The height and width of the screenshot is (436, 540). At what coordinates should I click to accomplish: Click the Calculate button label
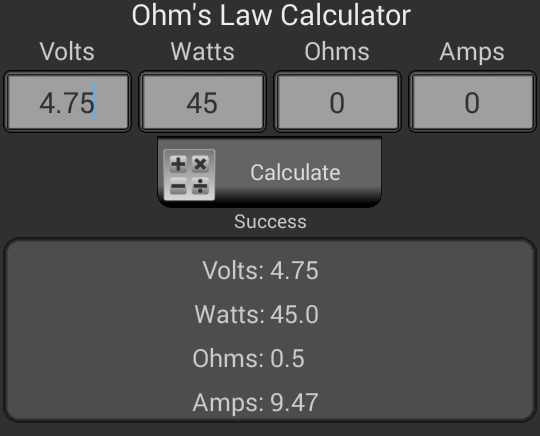pos(295,172)
